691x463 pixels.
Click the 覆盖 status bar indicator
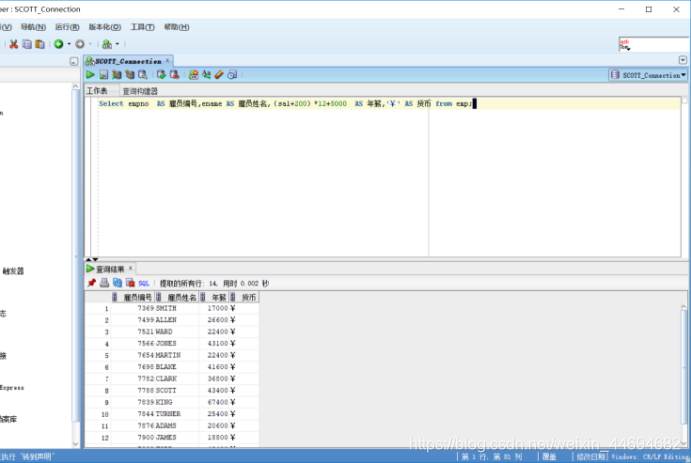coord(549,457)
